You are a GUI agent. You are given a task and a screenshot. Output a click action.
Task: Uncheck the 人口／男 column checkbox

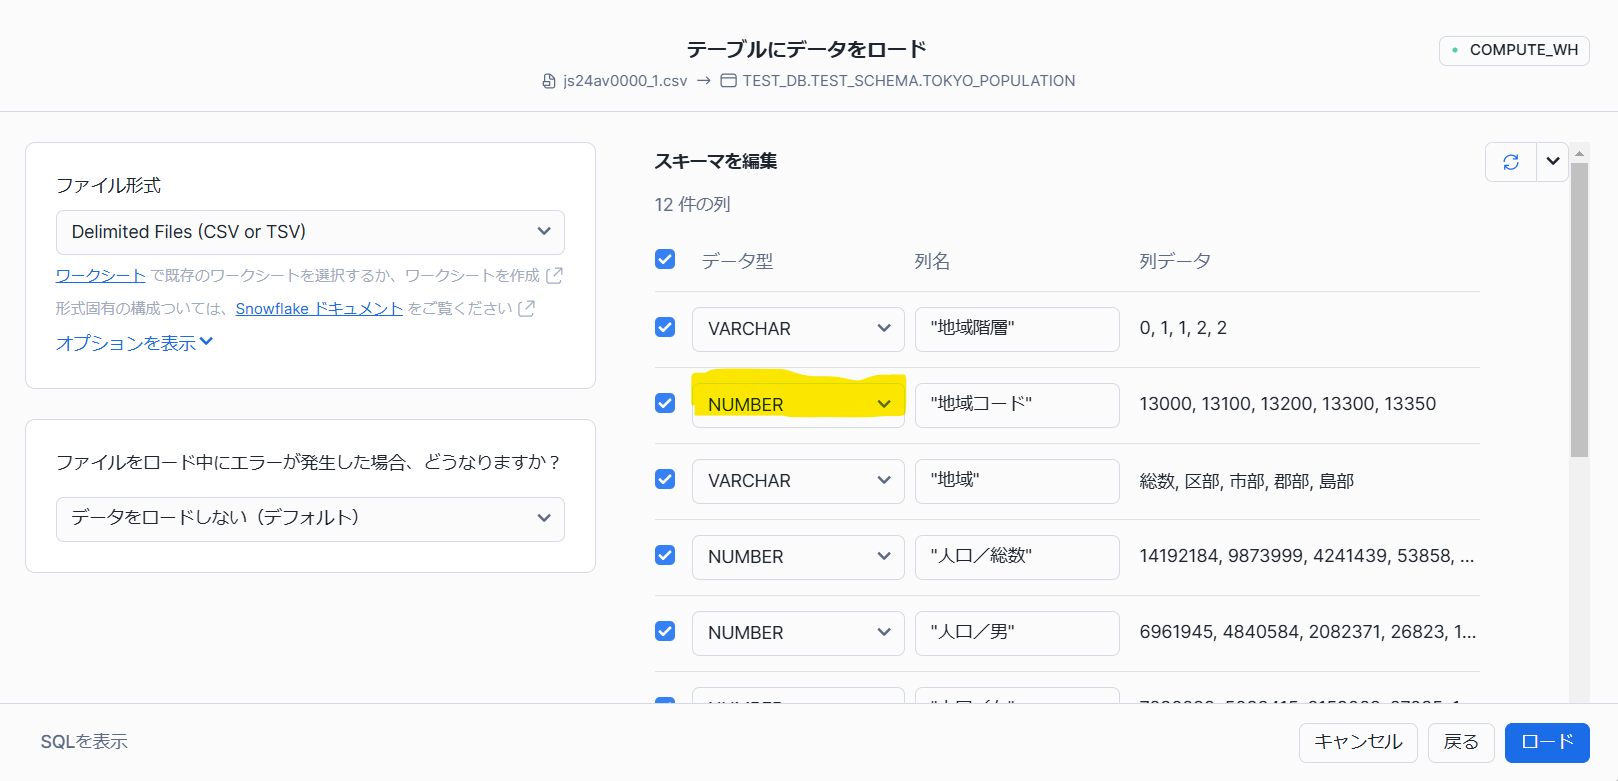[665, 632]
